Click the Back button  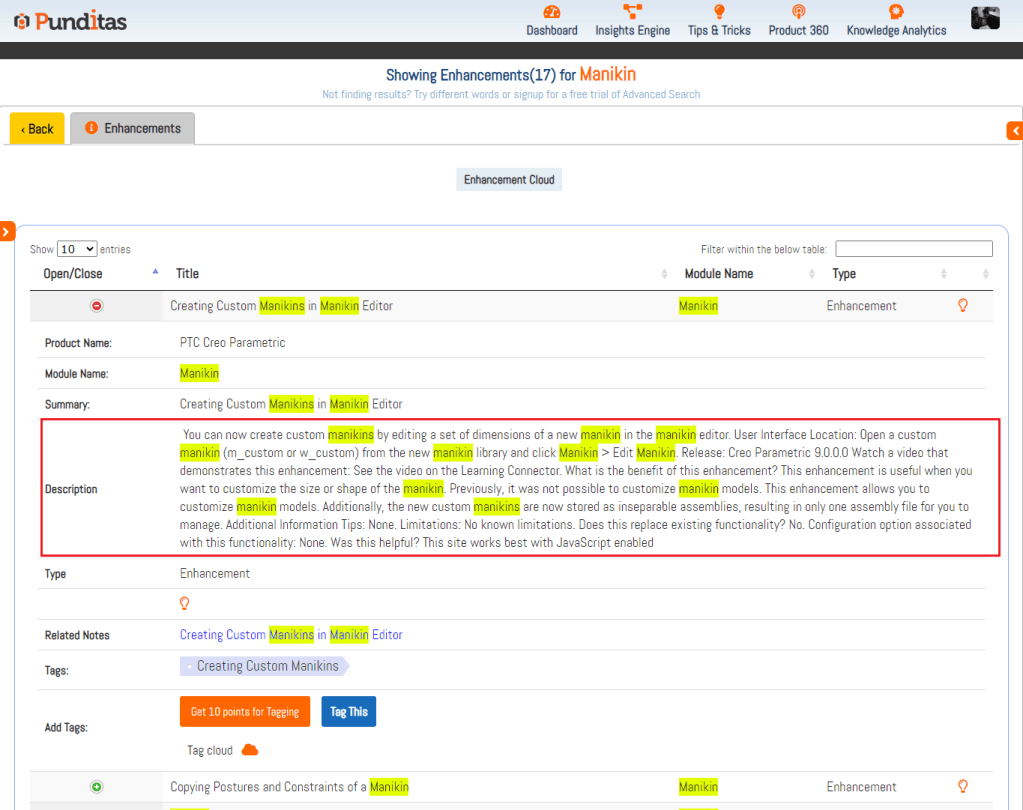click(37, 128)
